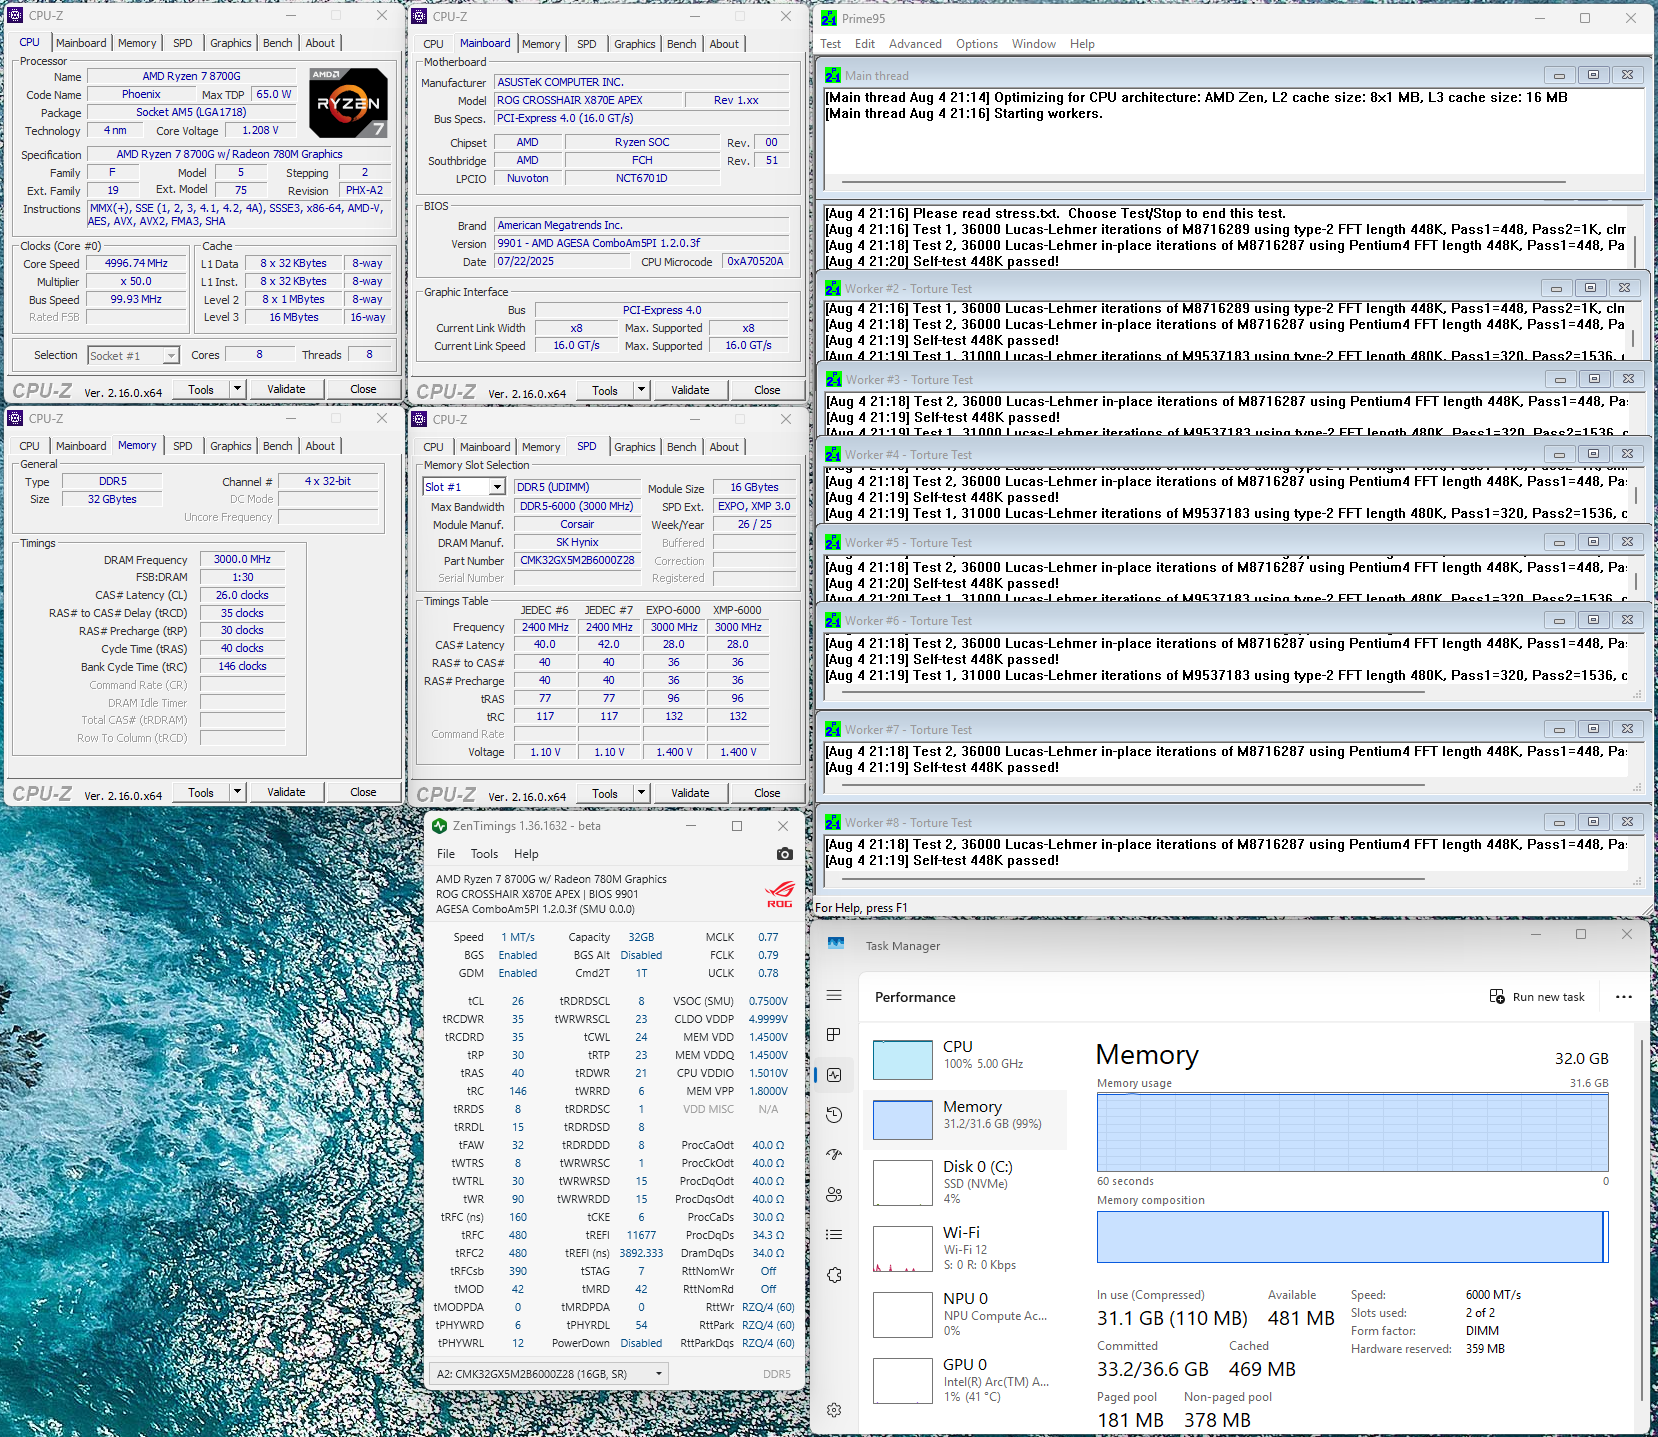Expand Tools dropdown arrow in CPU-Z Mainboard window
This screenshot has height=1437, width=1658.
(x=641, y=390)
